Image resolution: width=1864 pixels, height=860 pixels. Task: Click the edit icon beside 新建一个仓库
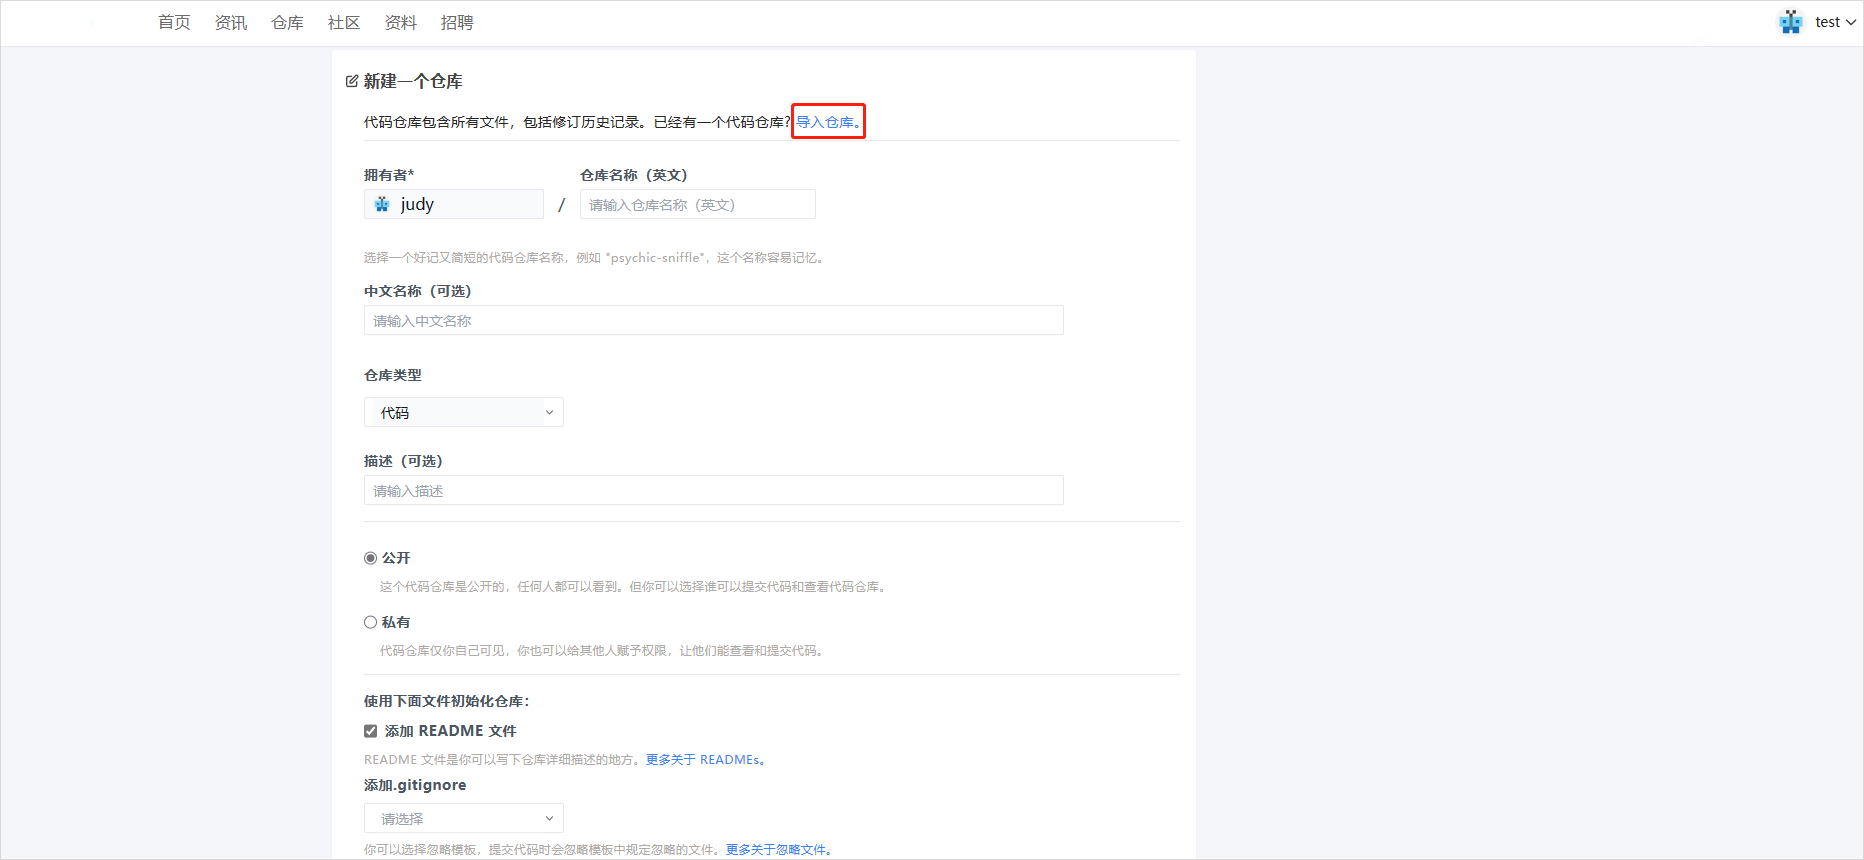coord(351,81)
